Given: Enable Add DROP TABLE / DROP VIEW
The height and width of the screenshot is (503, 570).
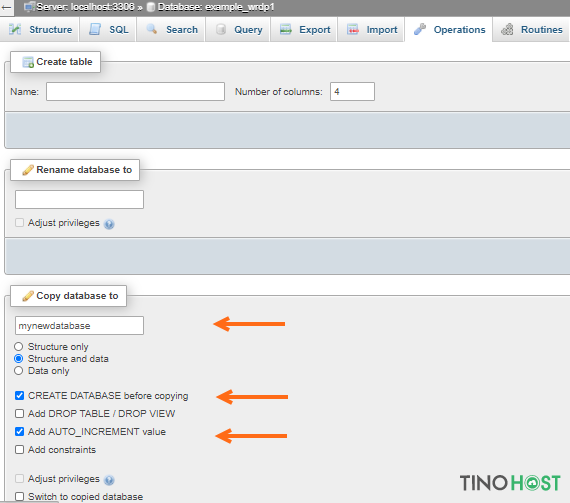Looking at the screenshot, I should click(20, 414).
